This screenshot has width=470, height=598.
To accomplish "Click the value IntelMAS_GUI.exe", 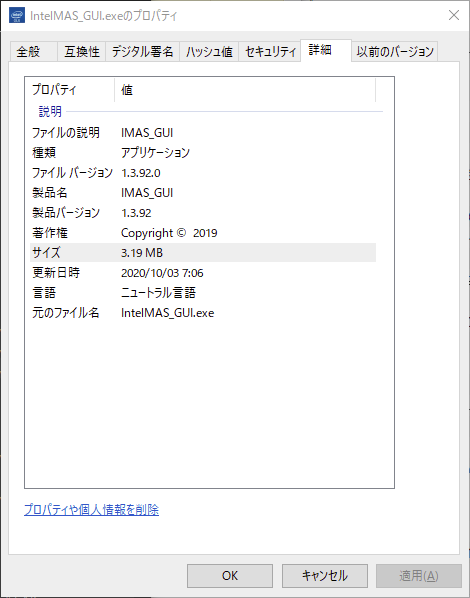I will pyautogui.click(x=167, y=313).
